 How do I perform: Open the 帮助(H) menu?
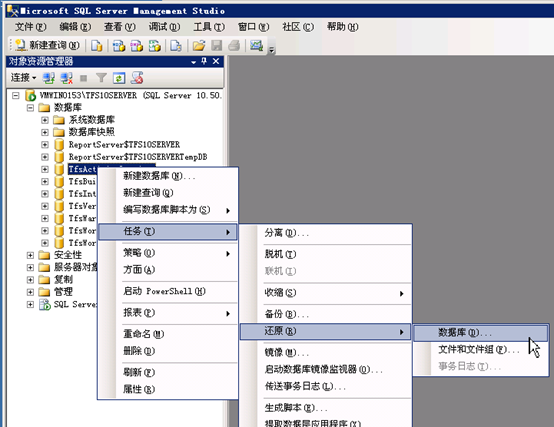(342, 26)
